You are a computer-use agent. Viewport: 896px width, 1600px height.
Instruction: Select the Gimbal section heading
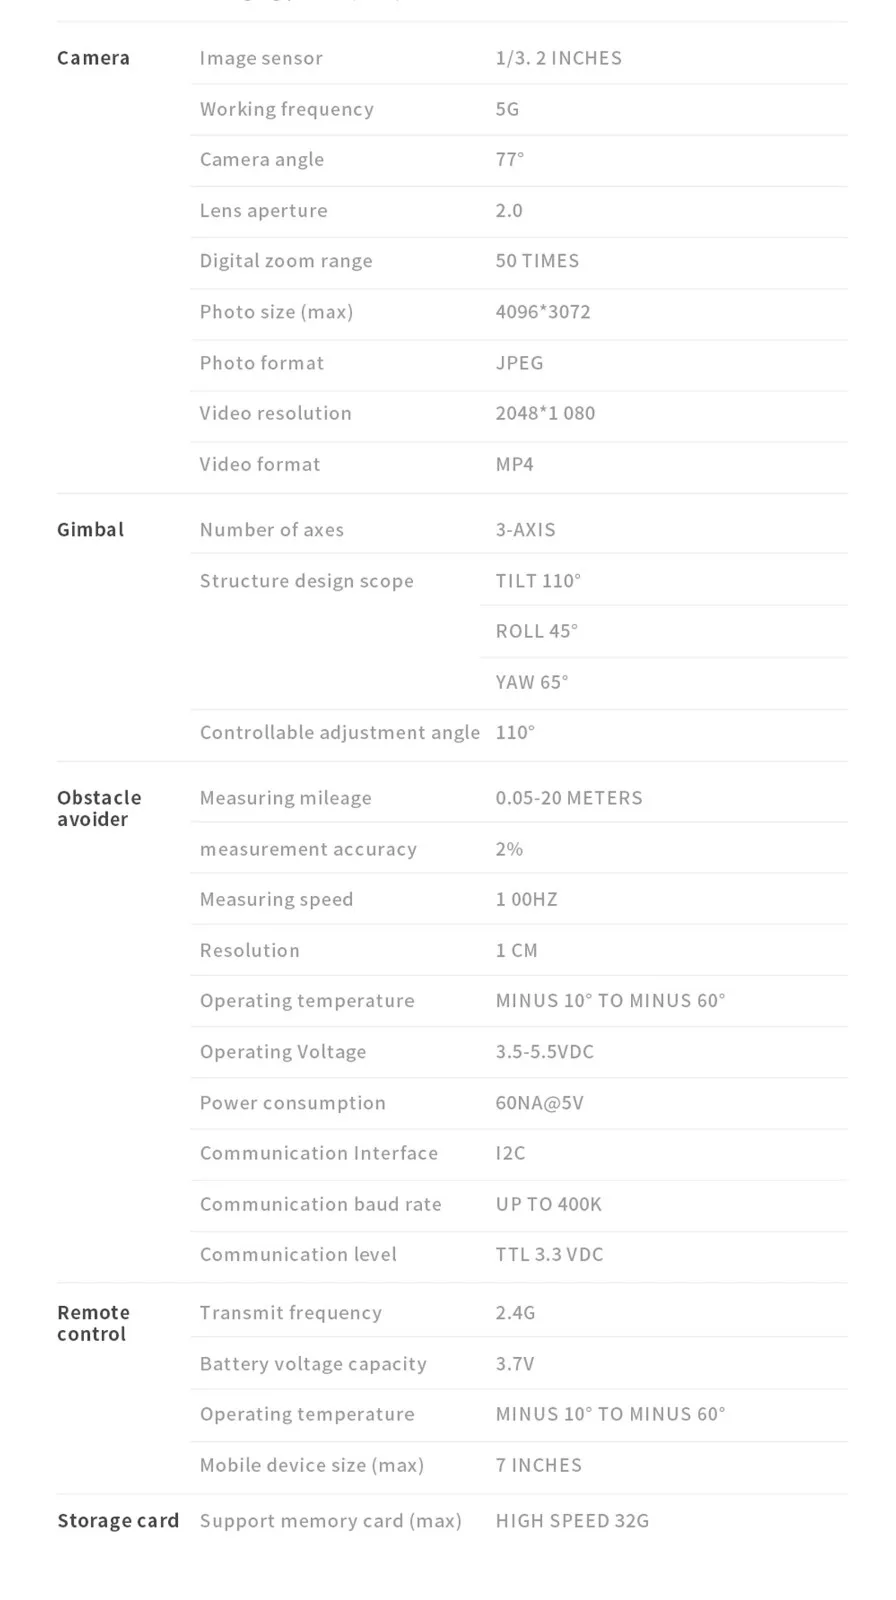click(90, 530)
